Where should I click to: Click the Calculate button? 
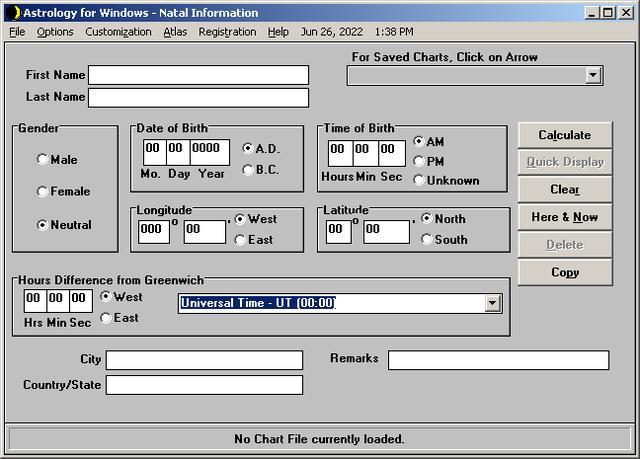565,135
